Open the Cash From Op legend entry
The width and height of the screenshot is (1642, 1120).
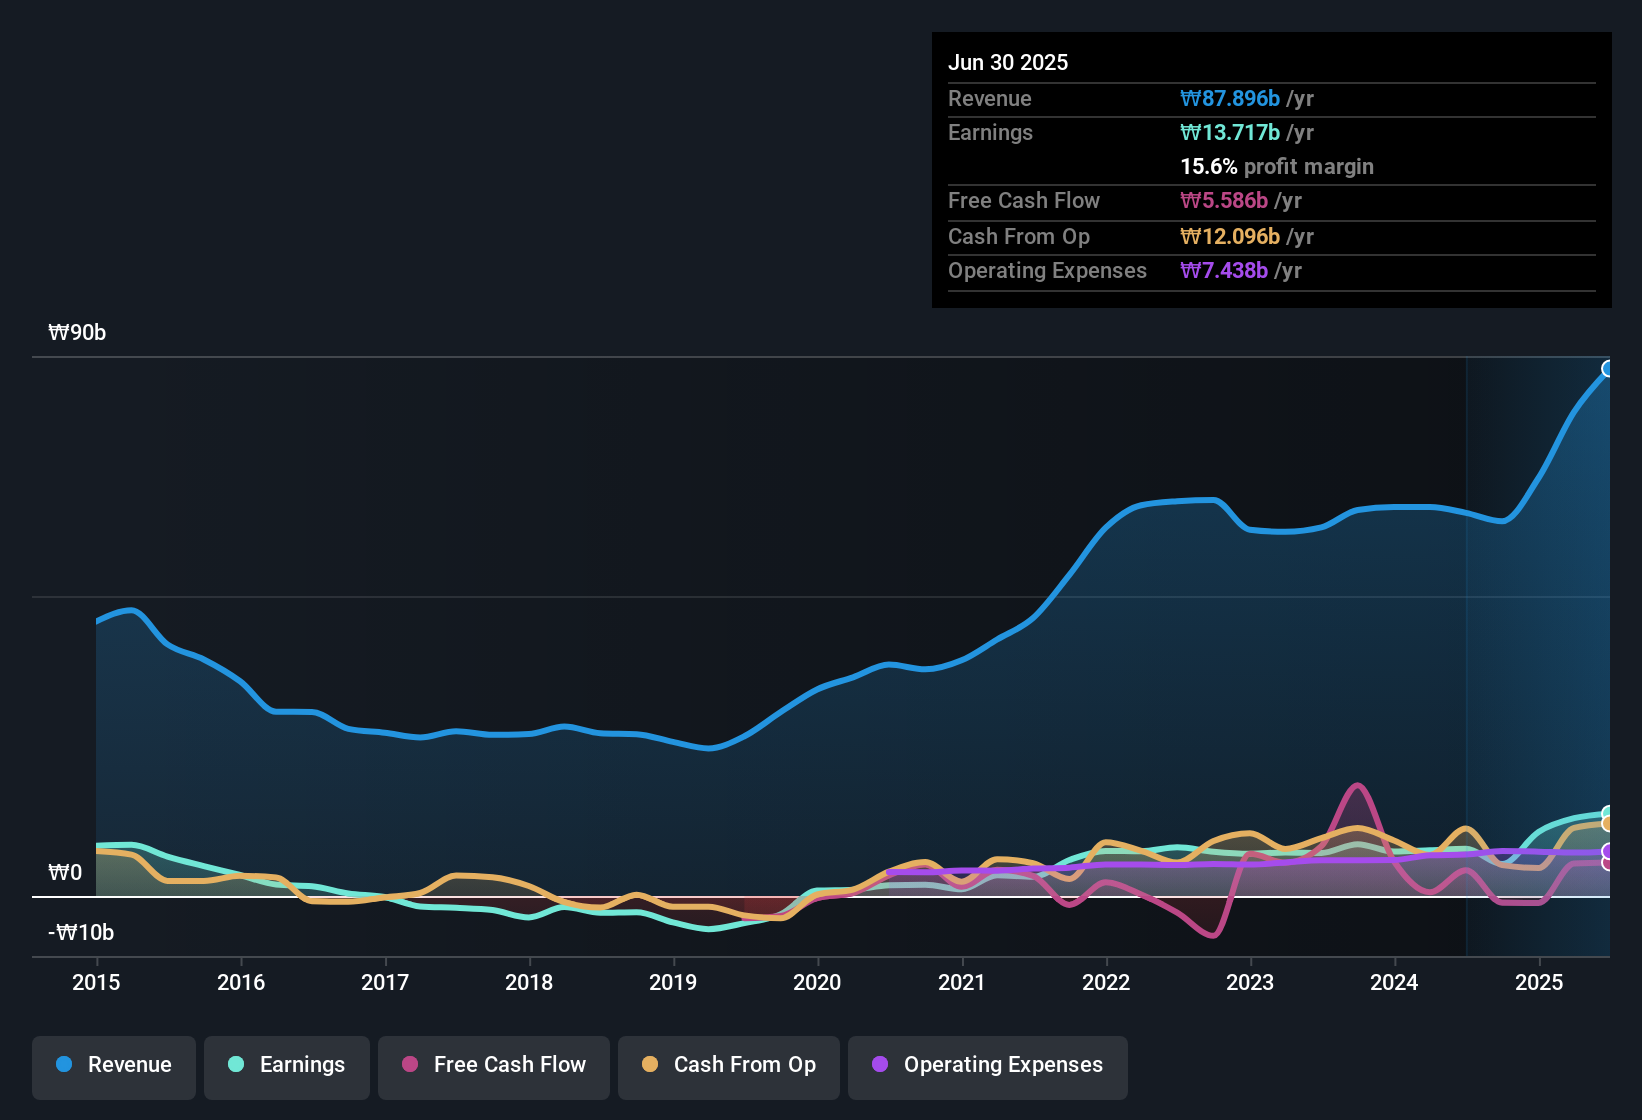pos(728,1065)
